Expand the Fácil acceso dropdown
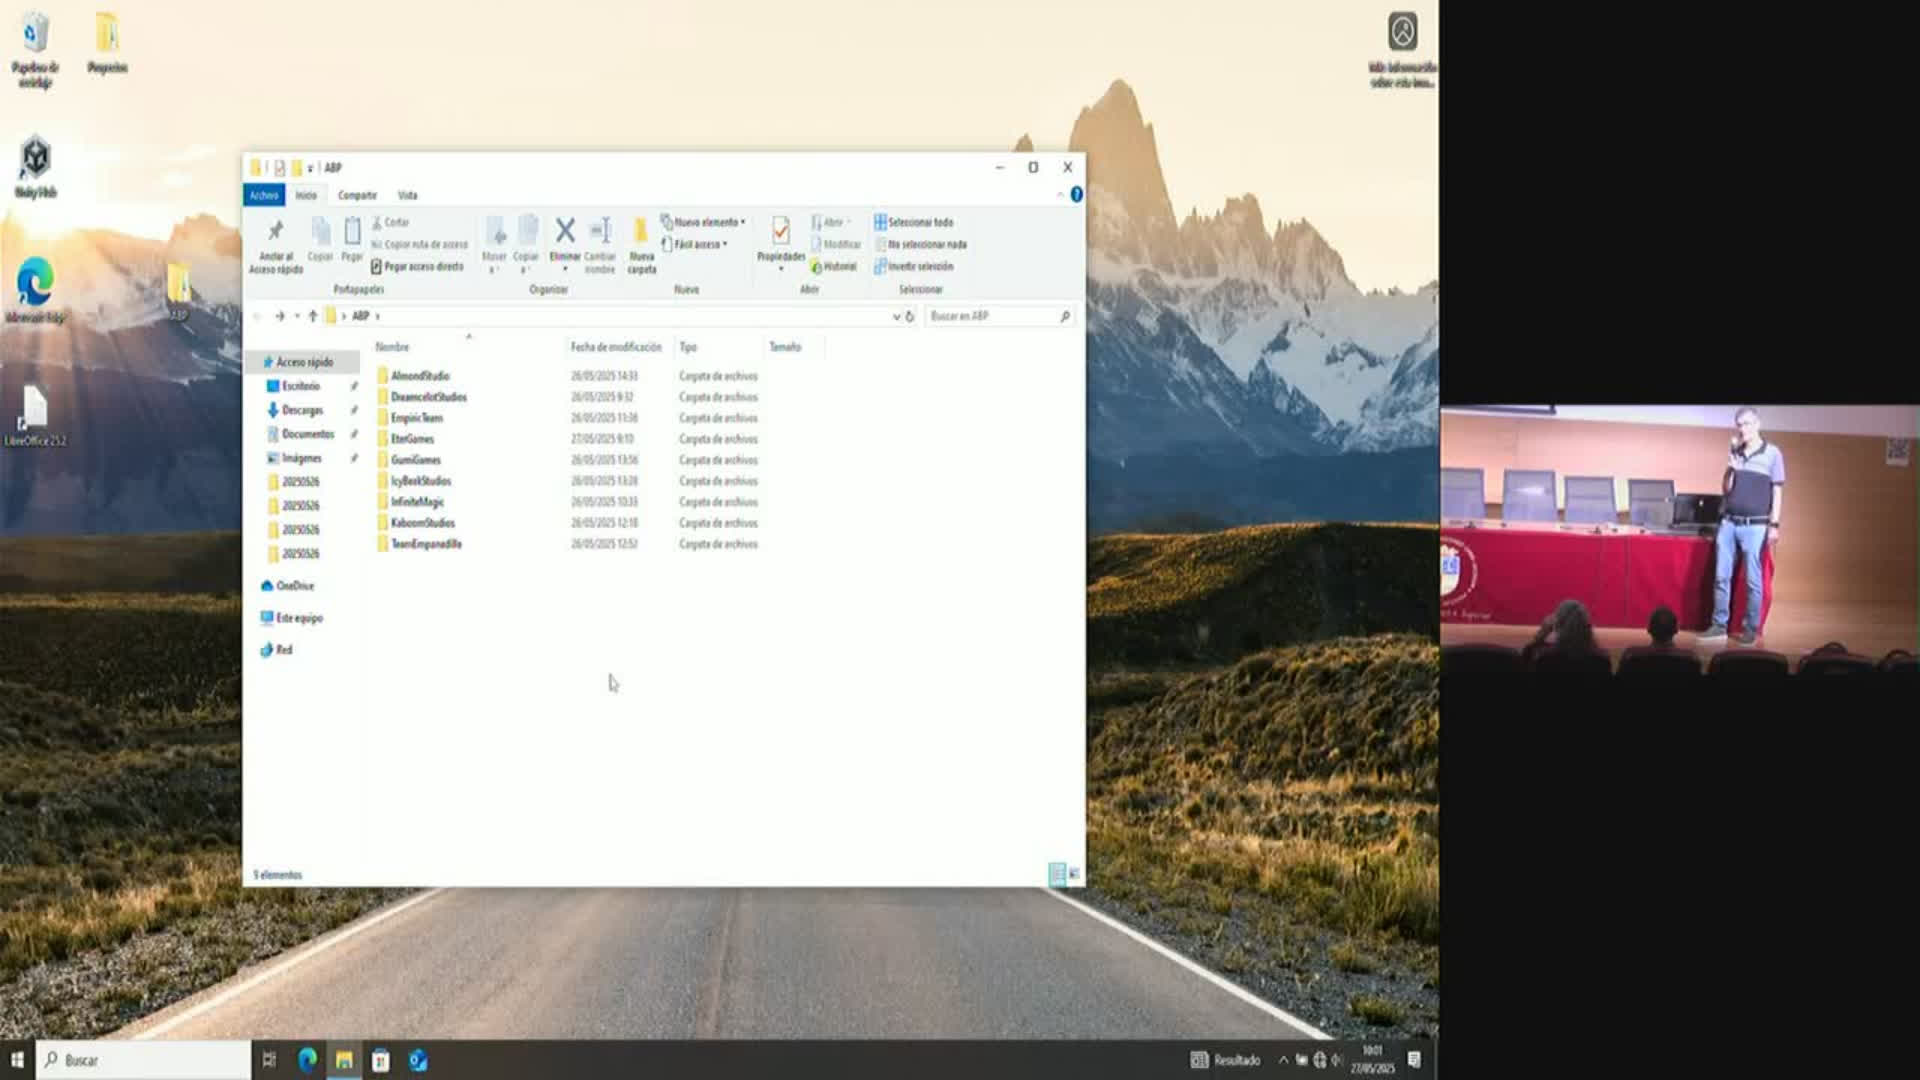This screenshot has width=1920, height=1080. click(x=697, y=244)
